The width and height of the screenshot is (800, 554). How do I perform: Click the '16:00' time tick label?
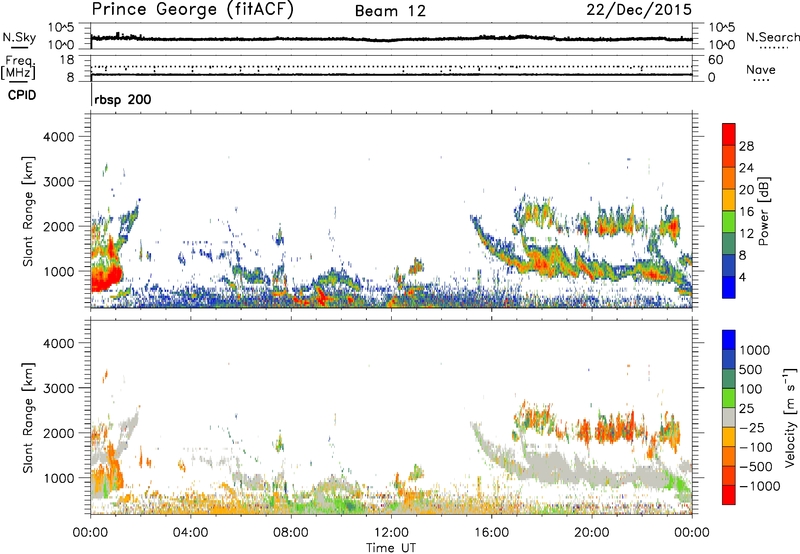pos(491,532)
